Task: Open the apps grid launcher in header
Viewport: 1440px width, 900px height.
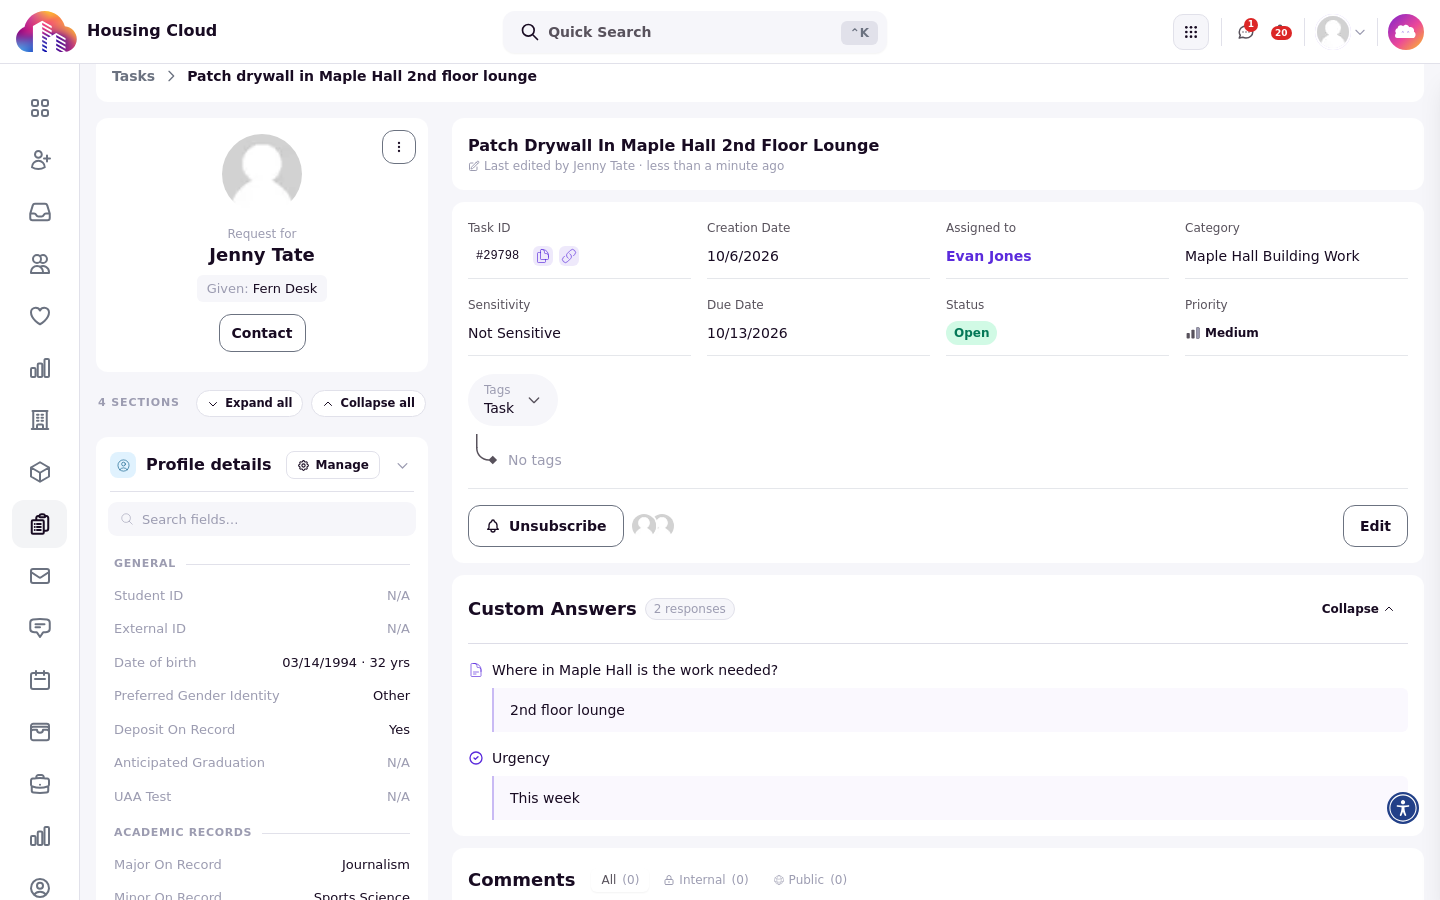Action: [x=1191, y=32]
